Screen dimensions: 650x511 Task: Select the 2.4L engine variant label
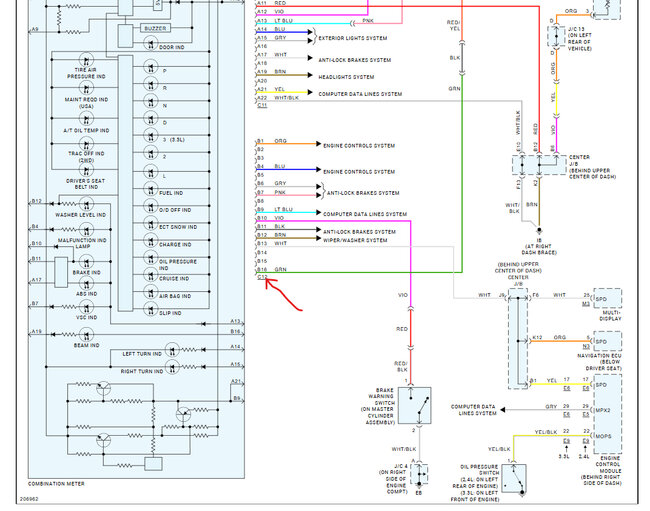click(x=584, y=456)
